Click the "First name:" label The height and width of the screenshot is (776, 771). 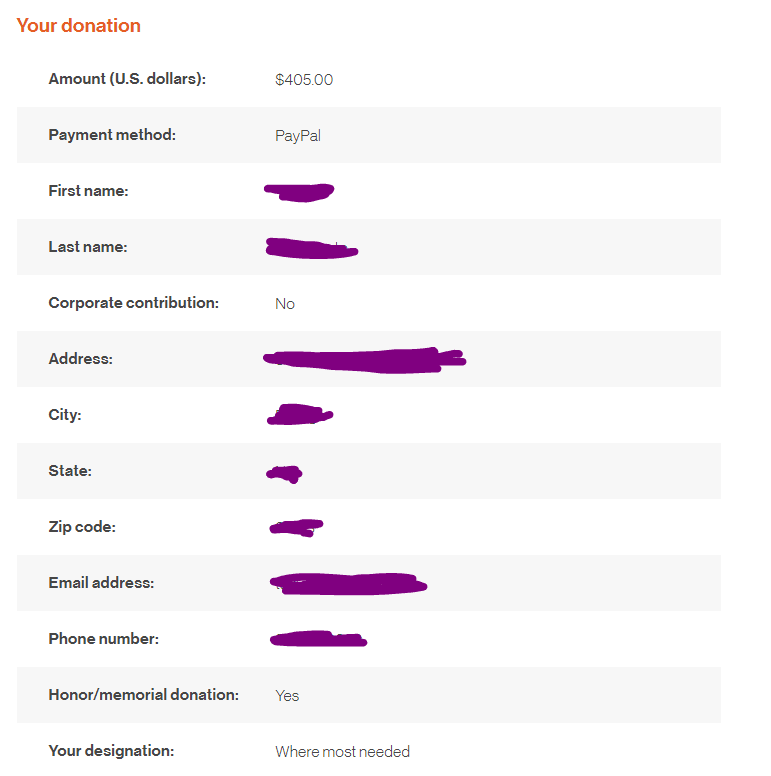tap(88, 191)
